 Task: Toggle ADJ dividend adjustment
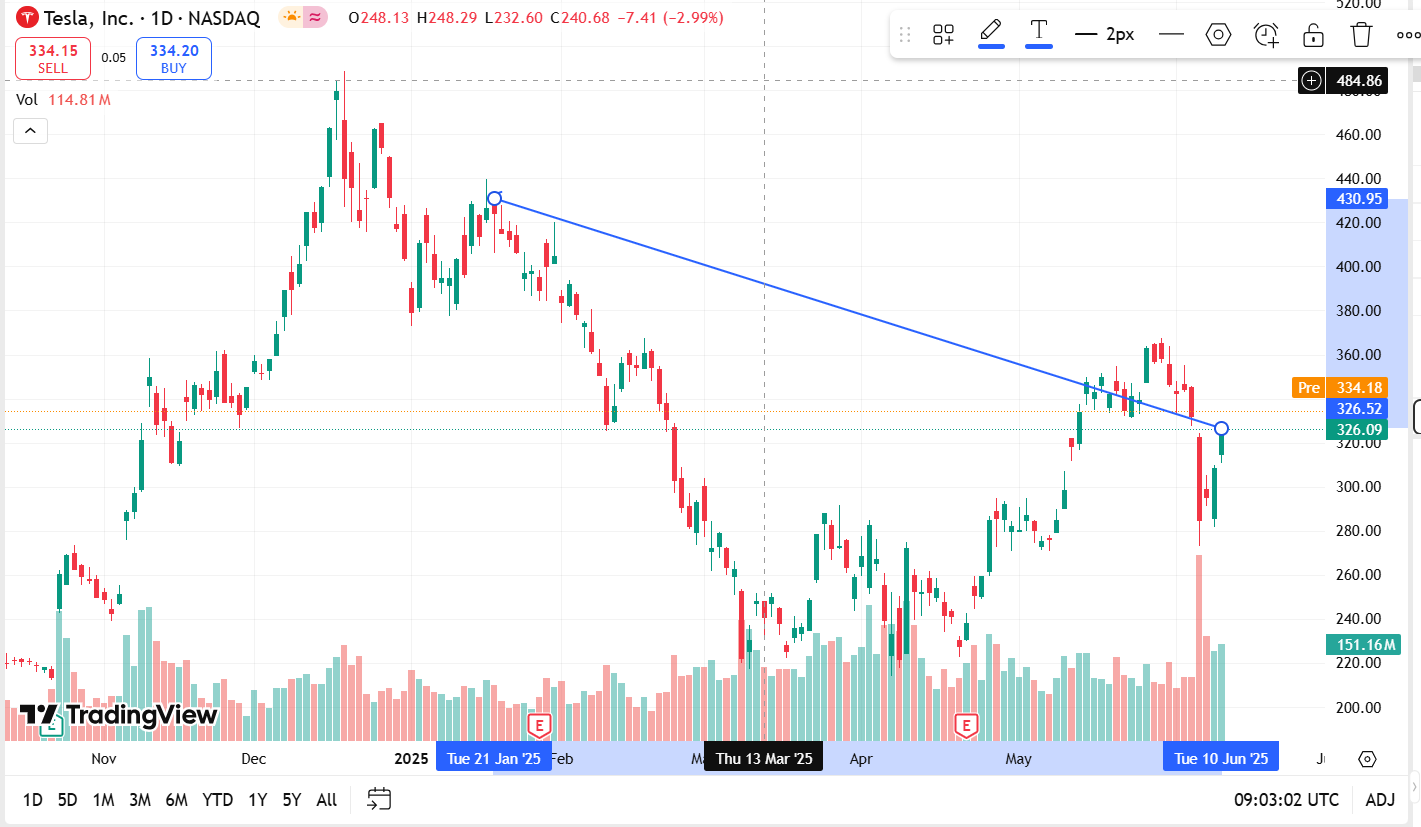click(x=1380, y=800)
